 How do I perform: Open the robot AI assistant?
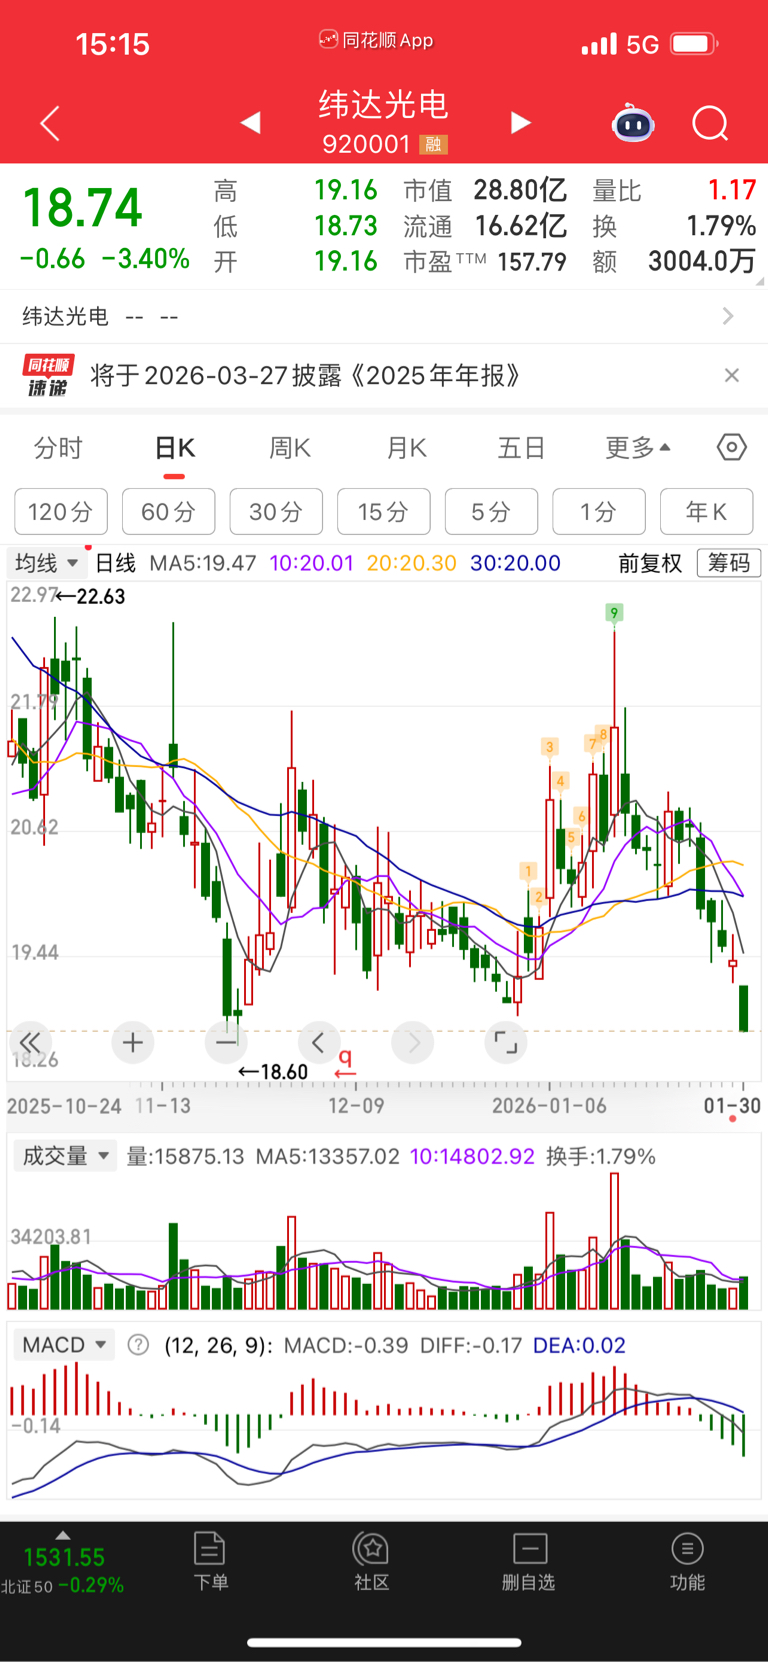click(x=633, y=123)
